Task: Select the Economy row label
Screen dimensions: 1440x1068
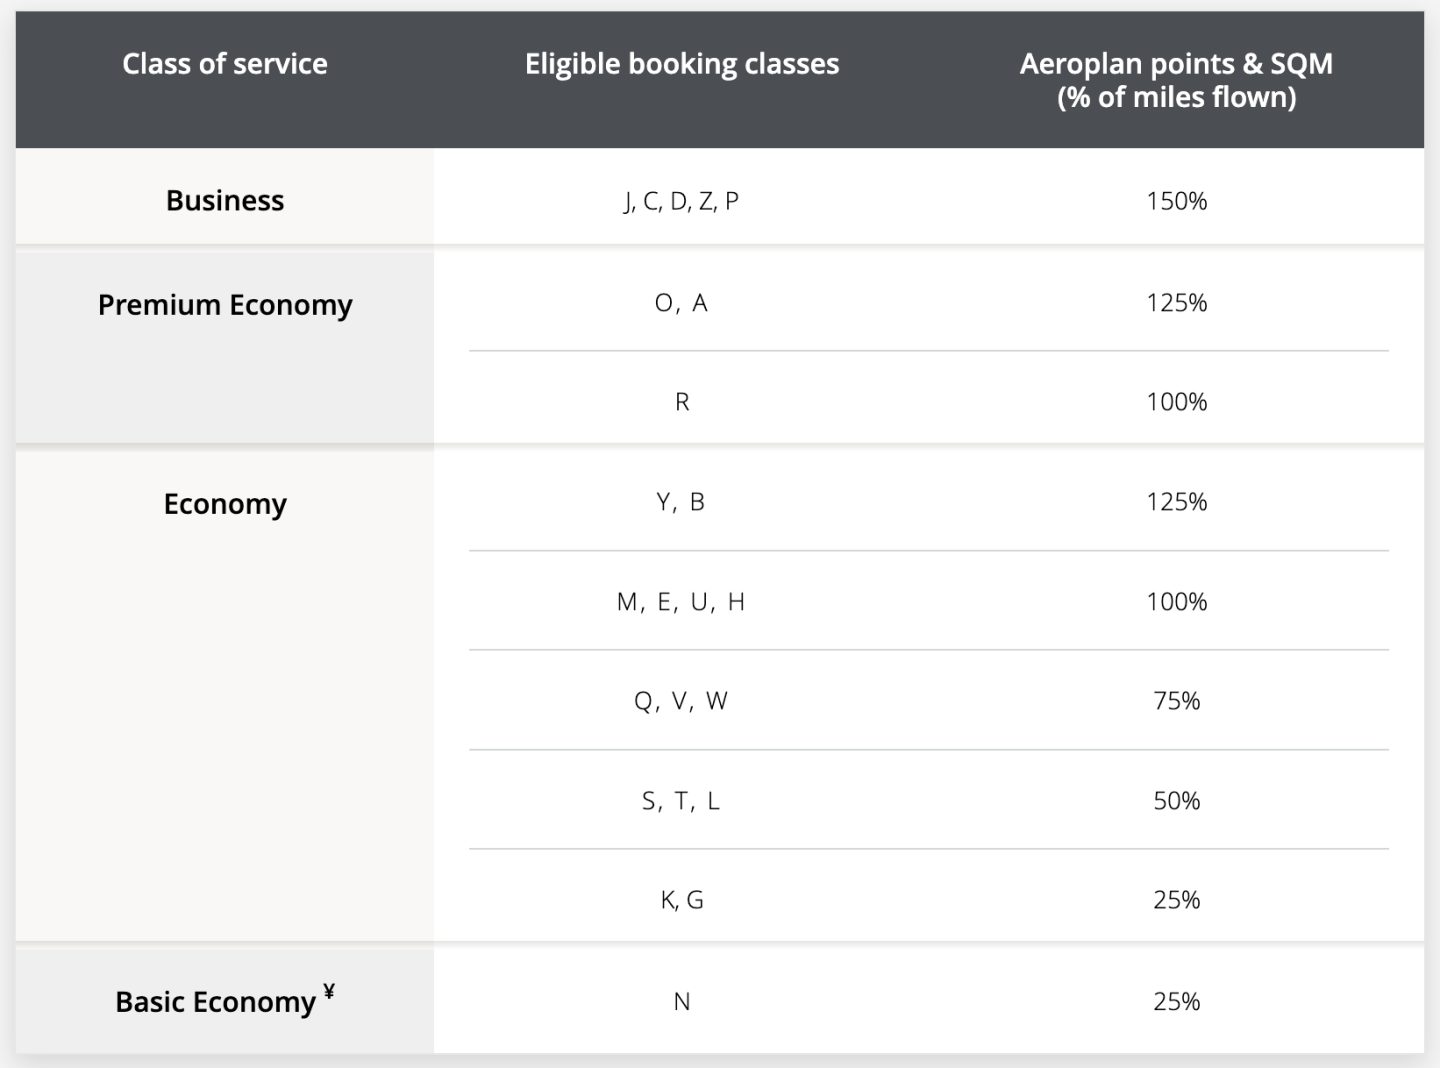Action: click(x=225, y=504)
